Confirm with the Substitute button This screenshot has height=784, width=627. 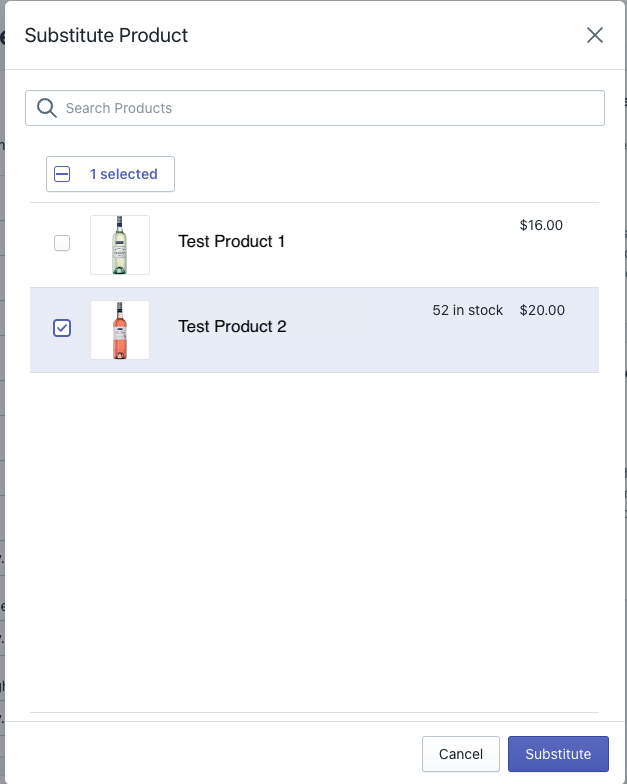[x=558, y=754]
